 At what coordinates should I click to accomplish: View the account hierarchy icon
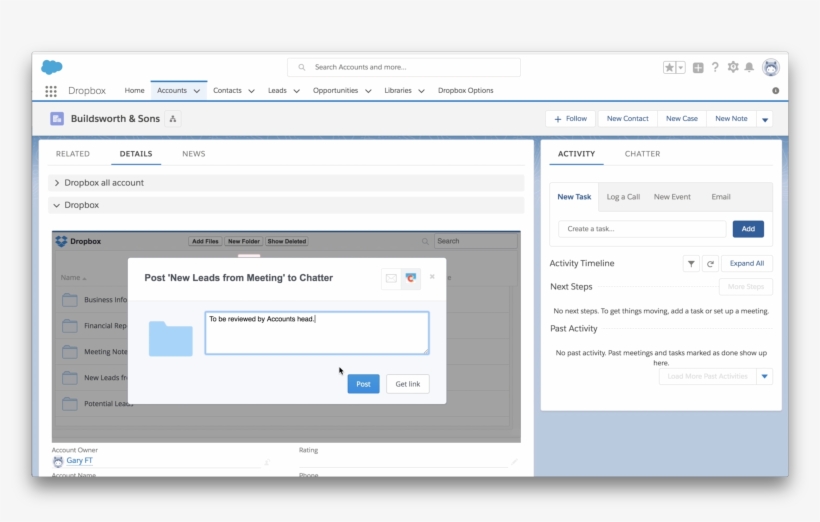173,119
